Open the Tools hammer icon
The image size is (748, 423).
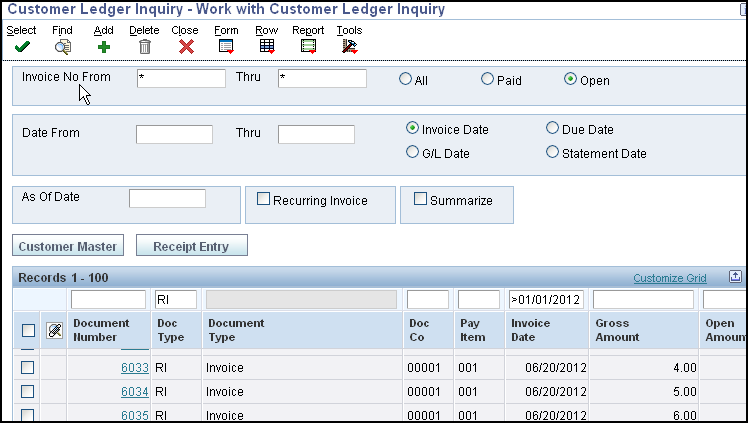coord(350,46)
